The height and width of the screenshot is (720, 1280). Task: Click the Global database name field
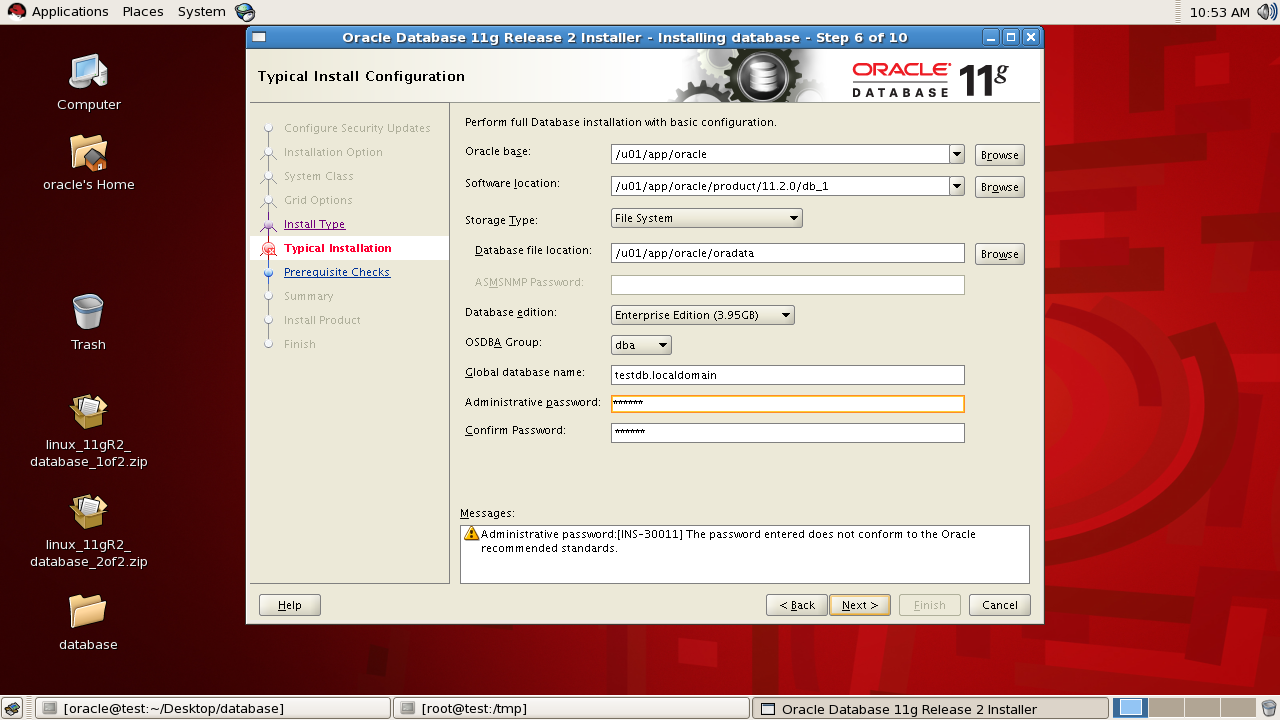(788, 375)
